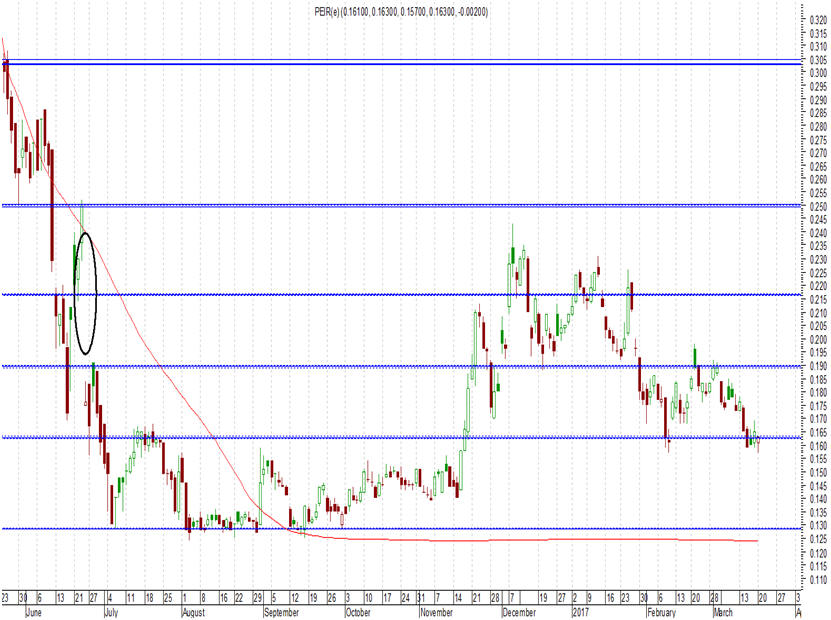Click the 0.210 price axis label
Image resolution: width=831 pixels, height=620 pixels.
[818, 313]
